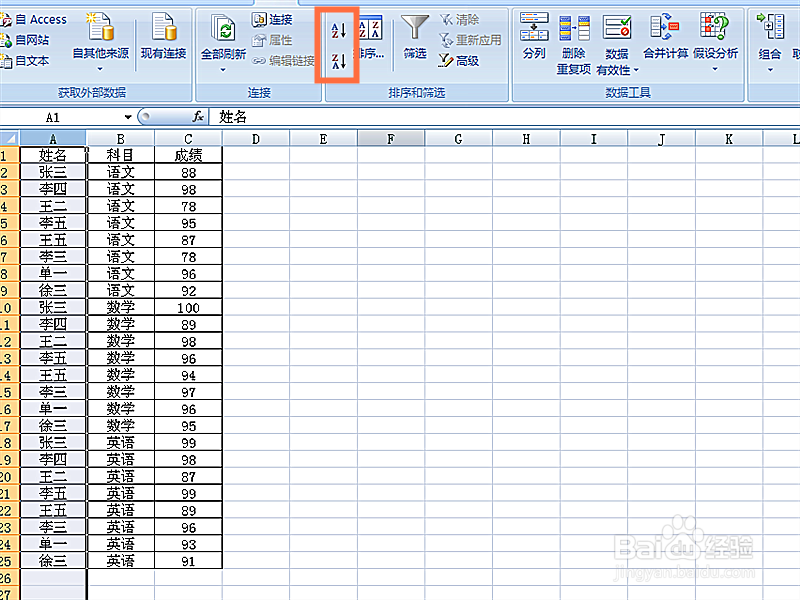Toggle the filter funnel (筛选)
The image size is (800, 600).
(x=414, y=37)
